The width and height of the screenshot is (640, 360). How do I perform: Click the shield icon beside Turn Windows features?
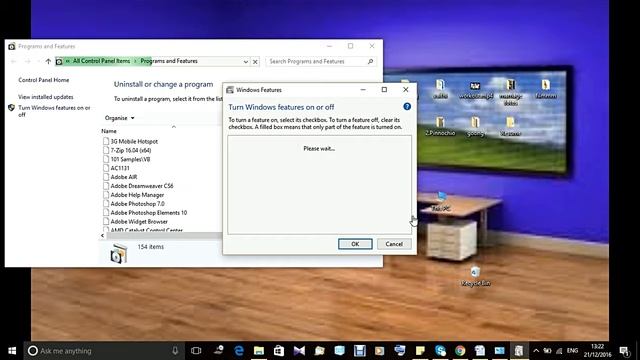[x=11, y=108]
